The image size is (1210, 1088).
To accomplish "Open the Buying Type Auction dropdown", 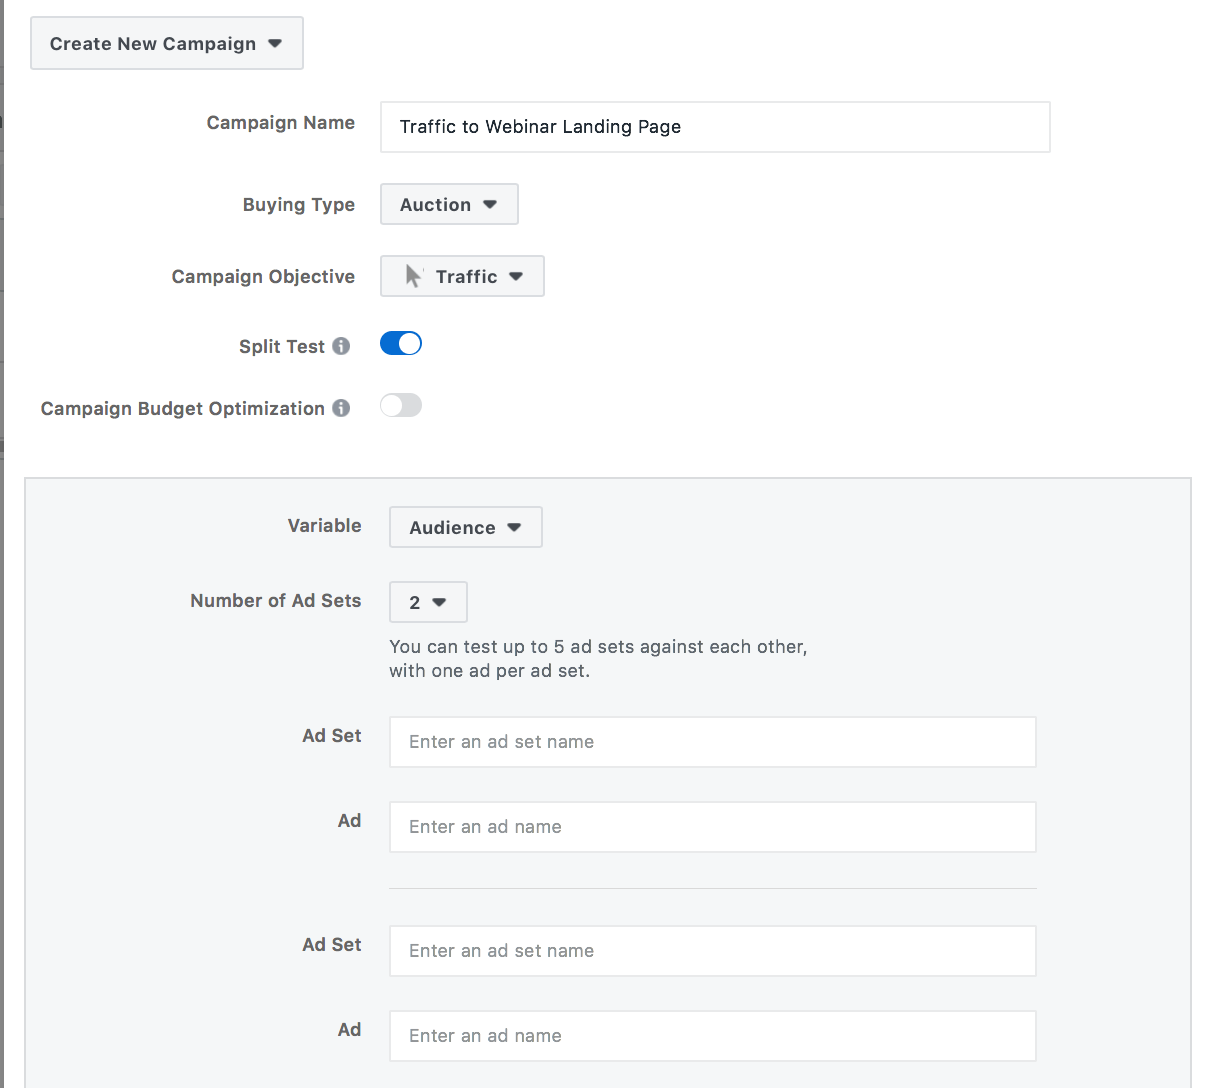I will 449,204.
